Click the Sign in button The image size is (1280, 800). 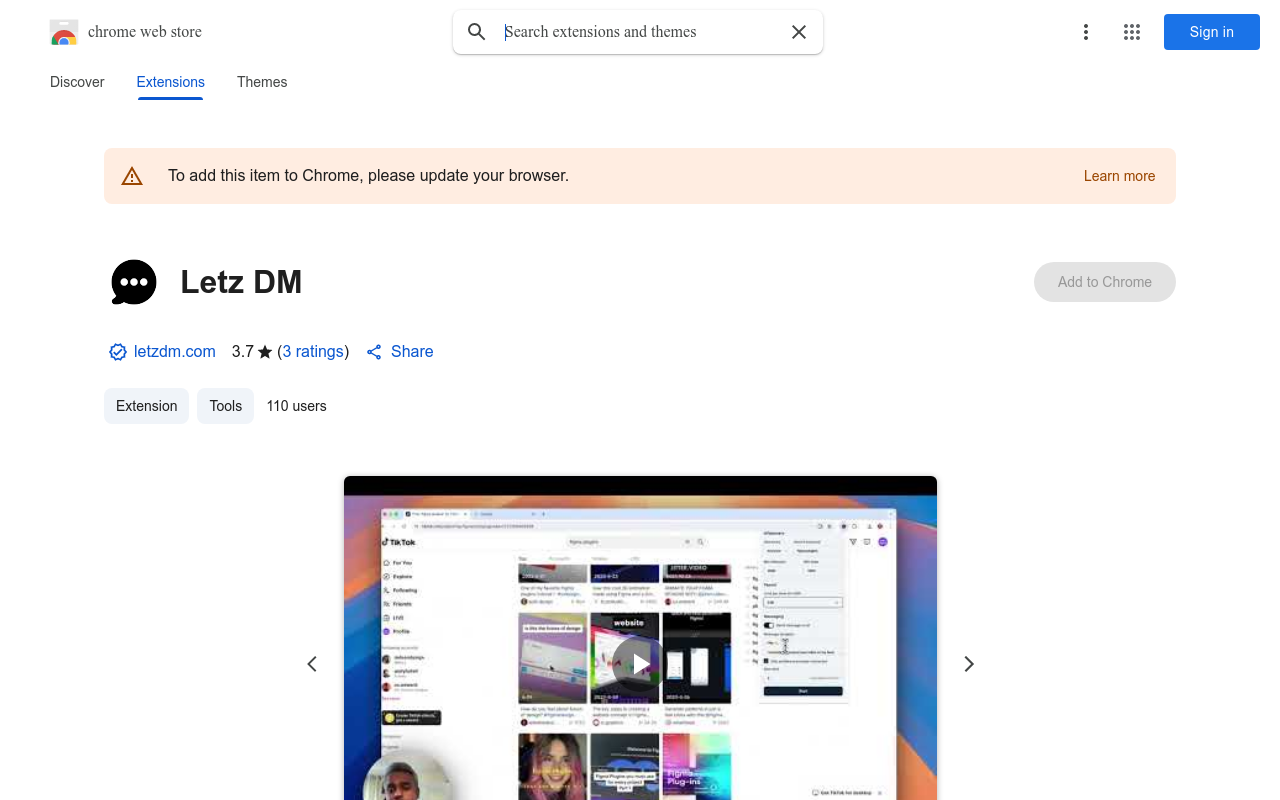tap(1212, 32)
